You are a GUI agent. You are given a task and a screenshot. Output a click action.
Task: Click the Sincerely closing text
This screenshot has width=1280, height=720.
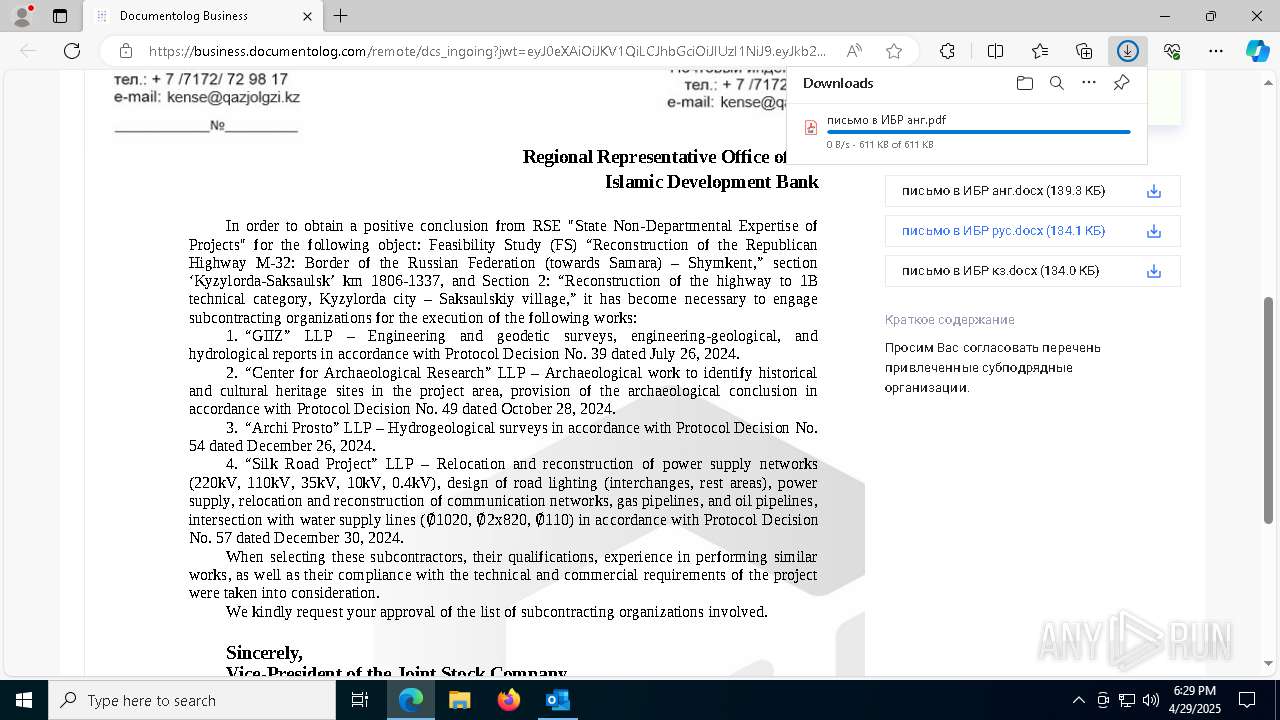[264, 653]
